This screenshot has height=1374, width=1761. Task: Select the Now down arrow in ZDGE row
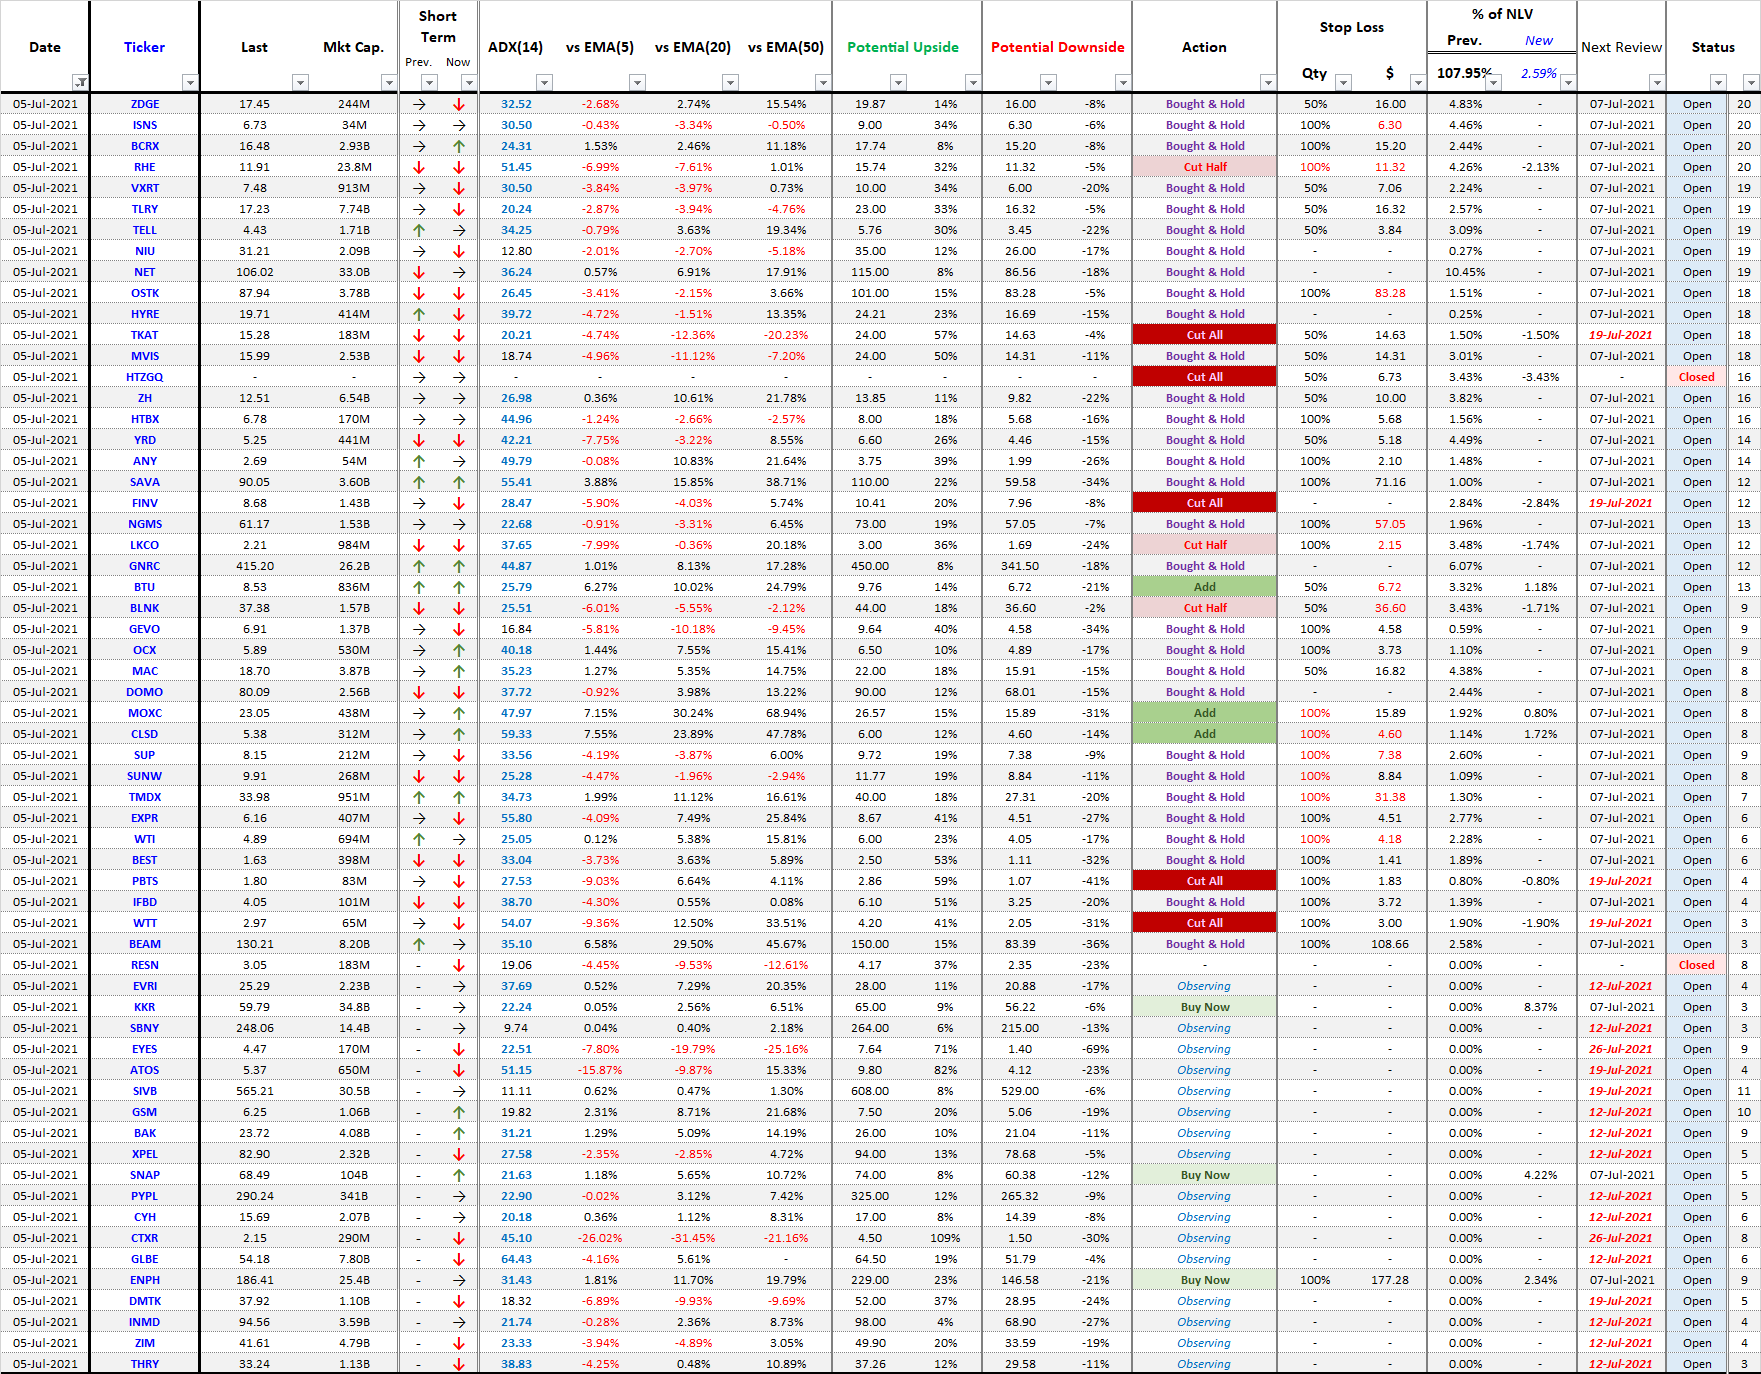[459, 104]
